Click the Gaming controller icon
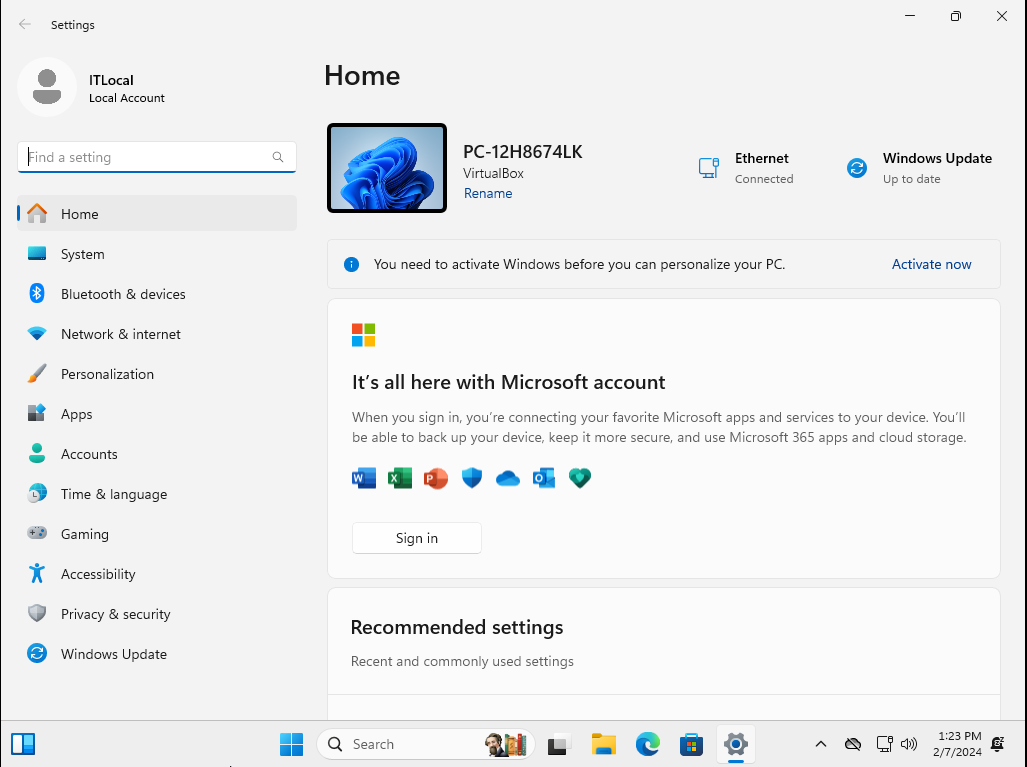1027x767 pixels. [37, 533]
